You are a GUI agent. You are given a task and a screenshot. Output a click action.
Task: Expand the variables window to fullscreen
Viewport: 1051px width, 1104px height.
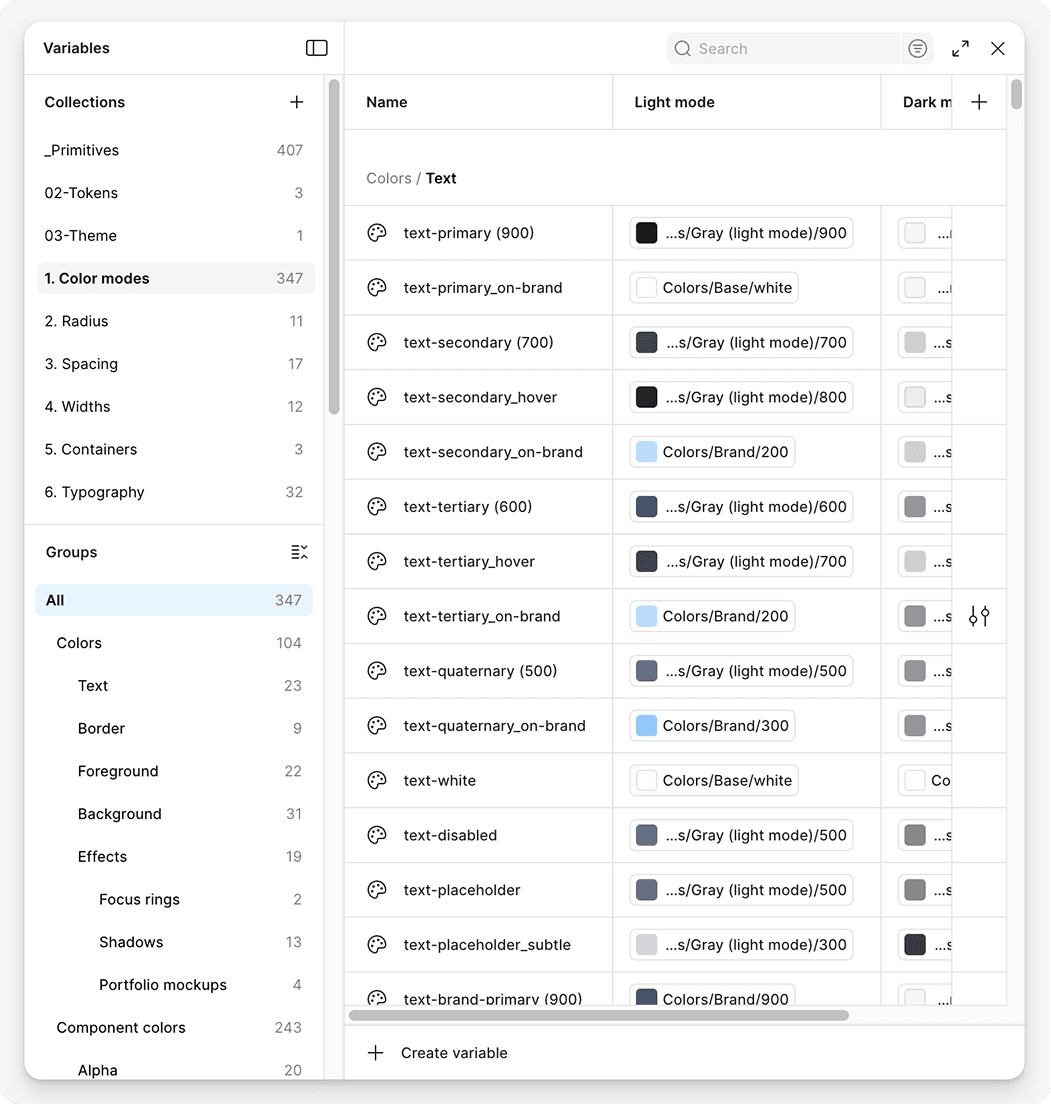coord(960,48)
